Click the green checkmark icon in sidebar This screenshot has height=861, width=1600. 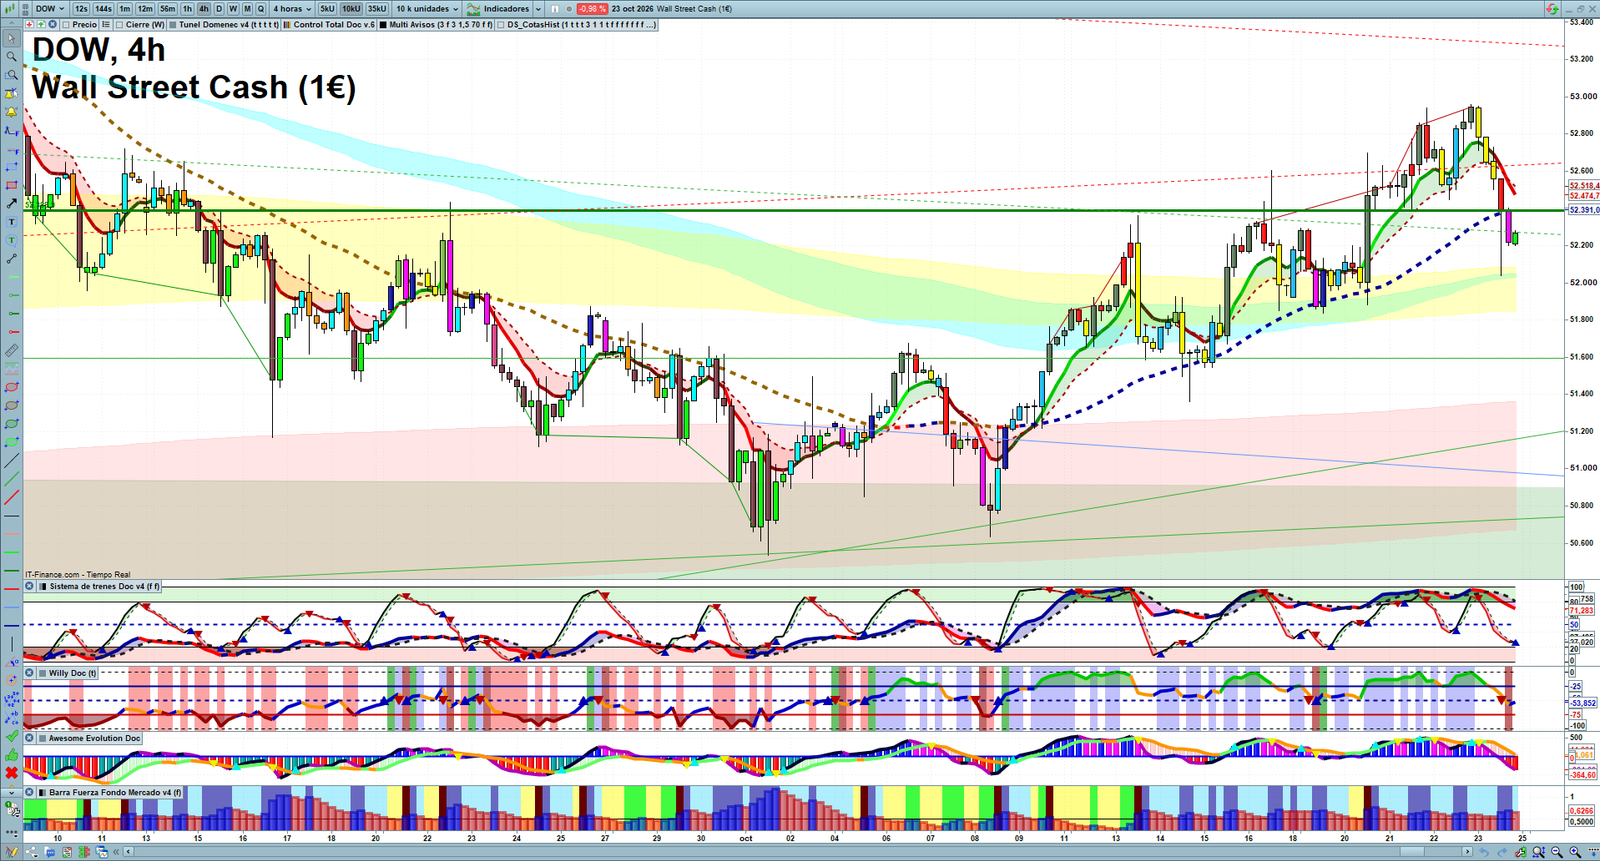click(x=12, y=737)
